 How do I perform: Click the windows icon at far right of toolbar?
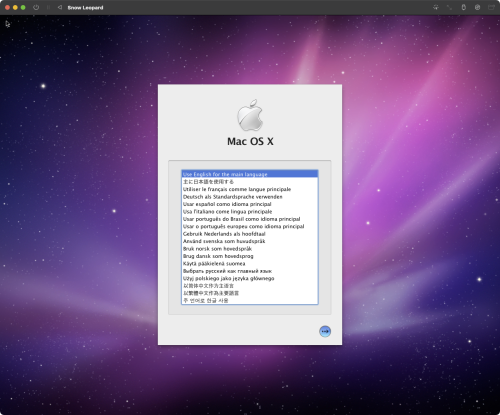click(491, 7)
